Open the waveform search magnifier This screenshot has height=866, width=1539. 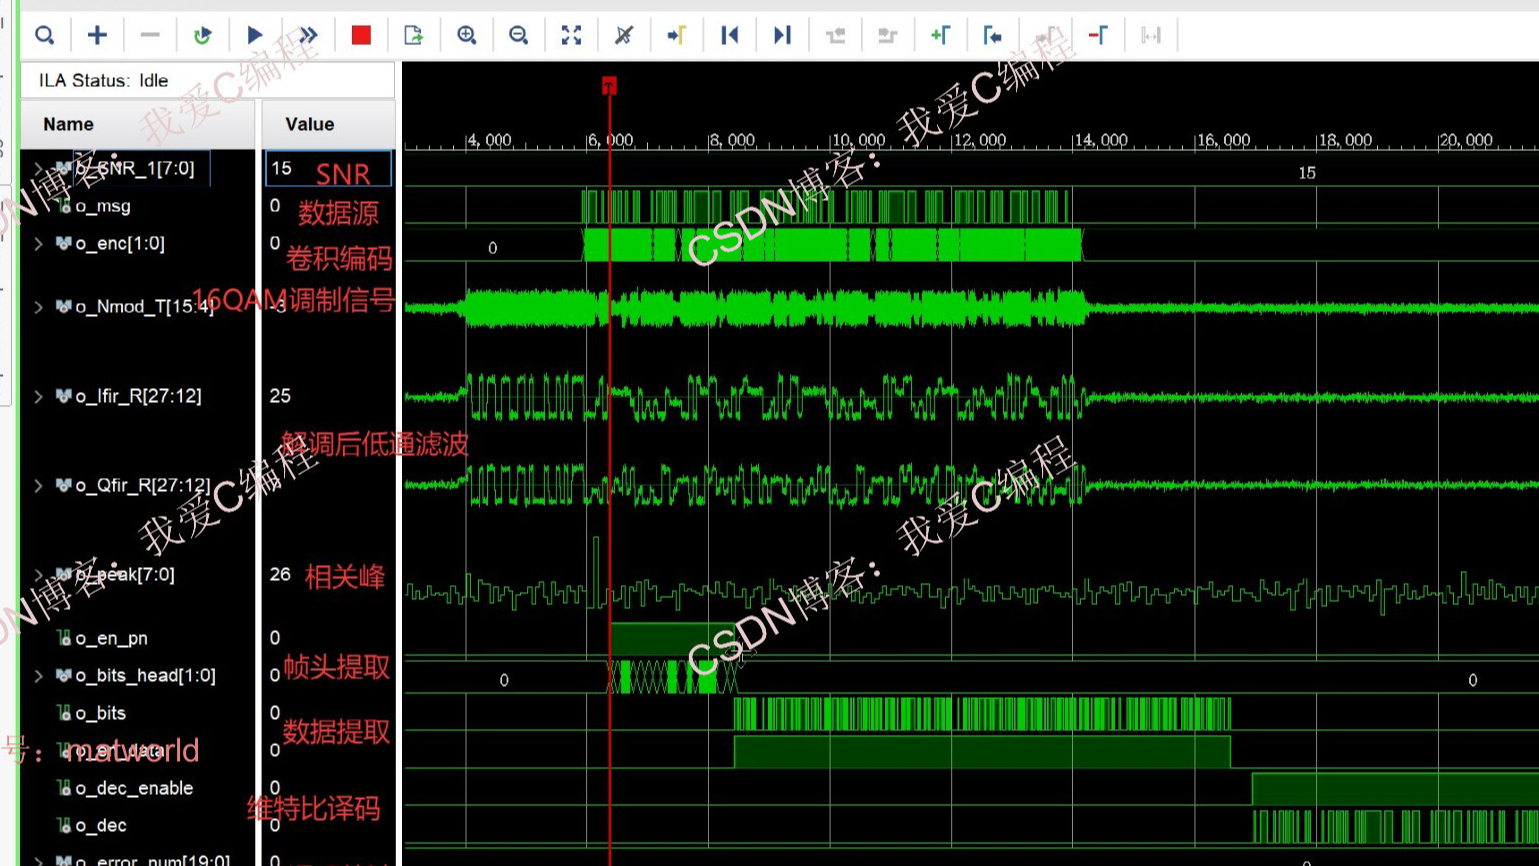[43, 34]
